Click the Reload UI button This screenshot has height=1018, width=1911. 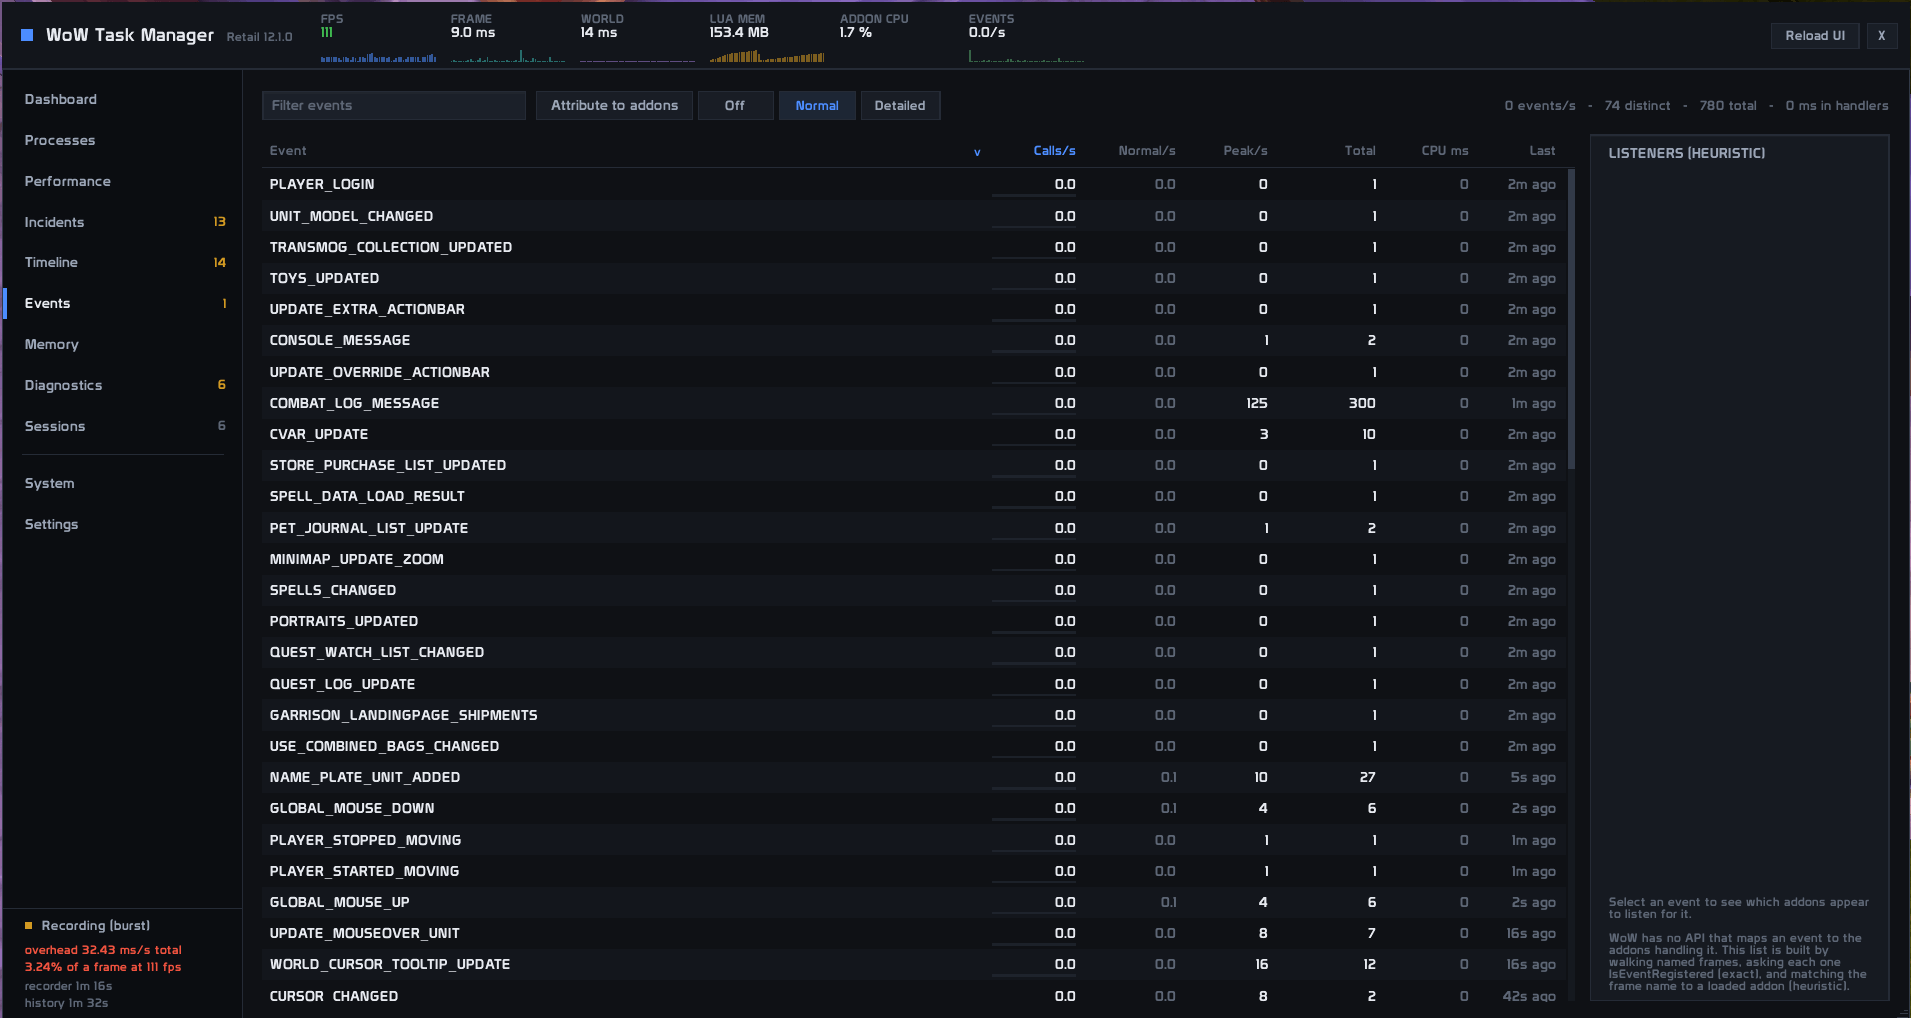click(x=1815, y=36)
